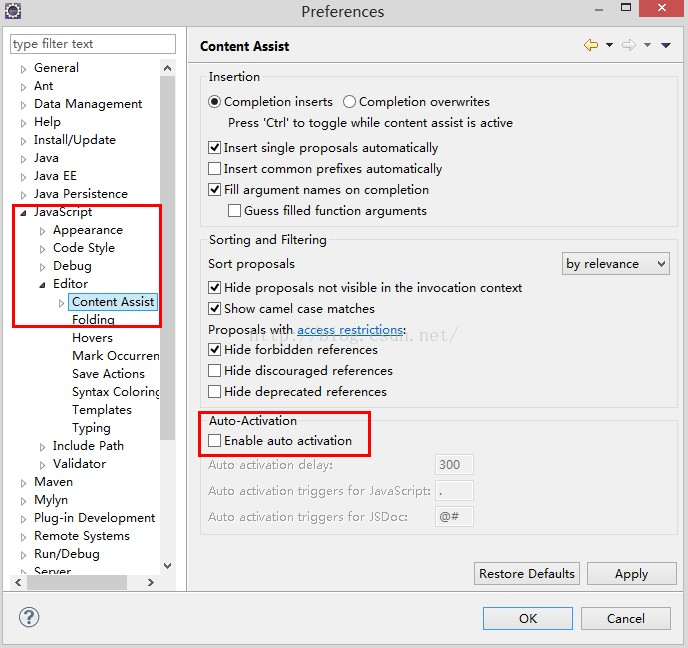Check Enable auto activation
Image resolution: width=688 pixels, height=648 pixels.
coord(214,440)
